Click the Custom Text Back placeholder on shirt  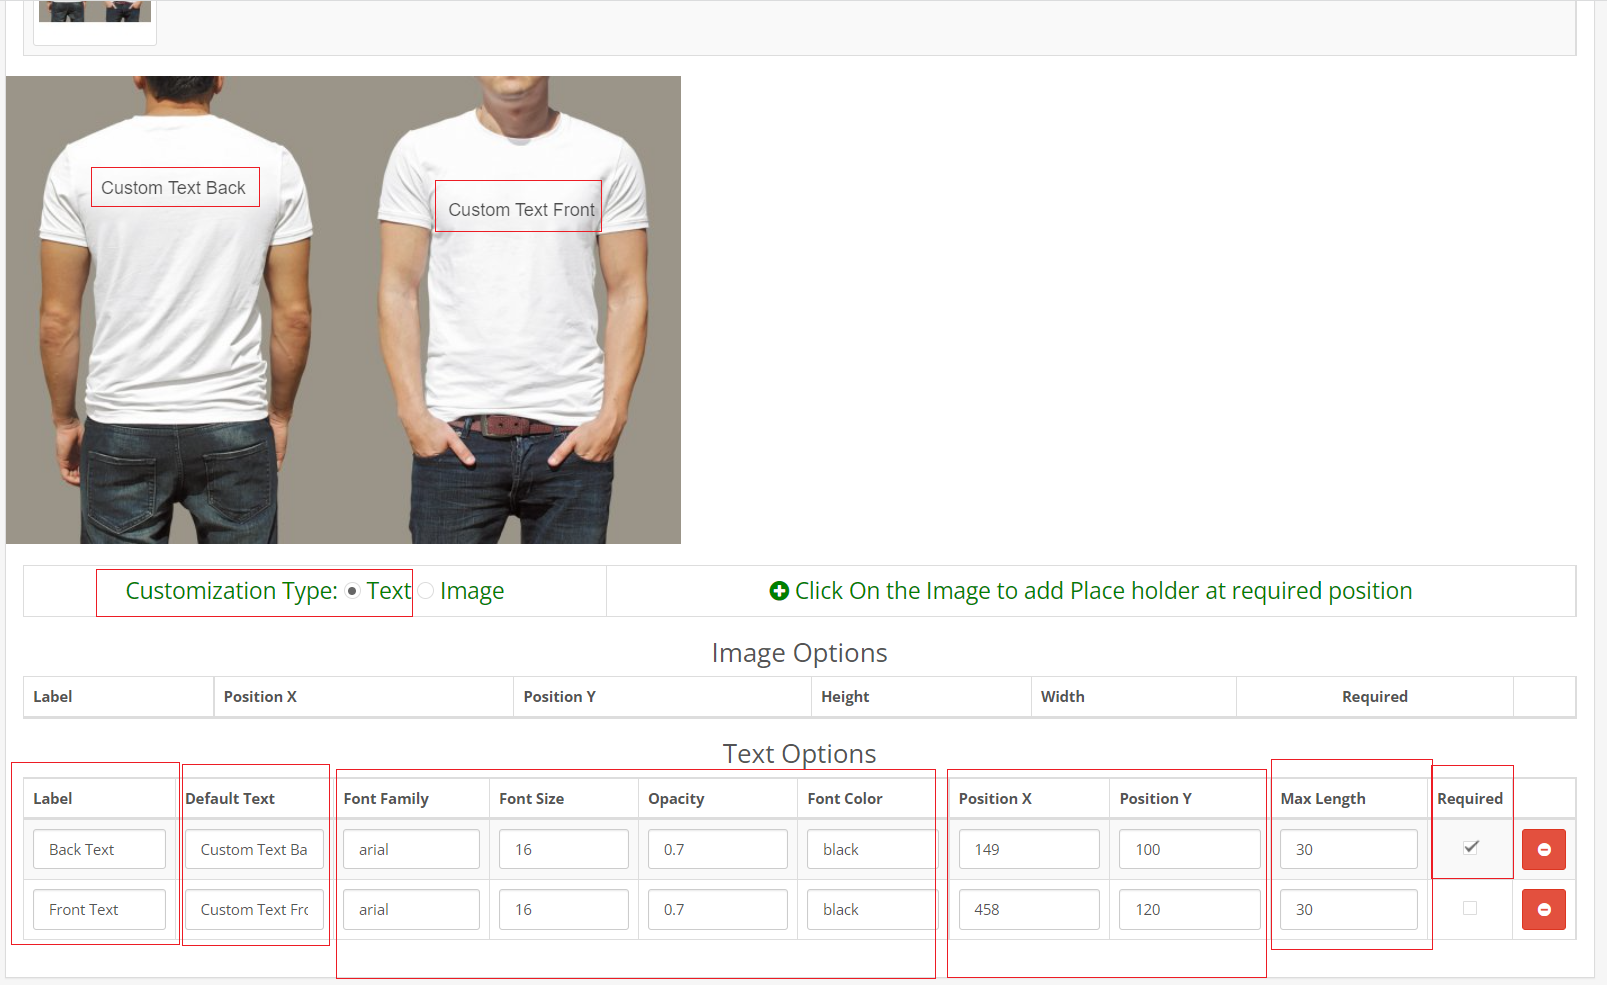(x=175, y=187)
